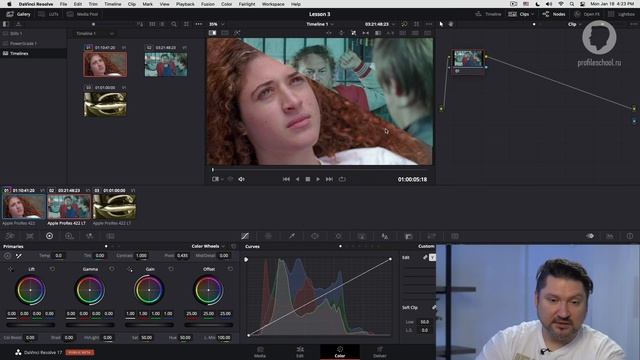The height and width of the screenshot is (360, 640).
Task: Open the Power Window palette
Action: [x=315, y=236]
